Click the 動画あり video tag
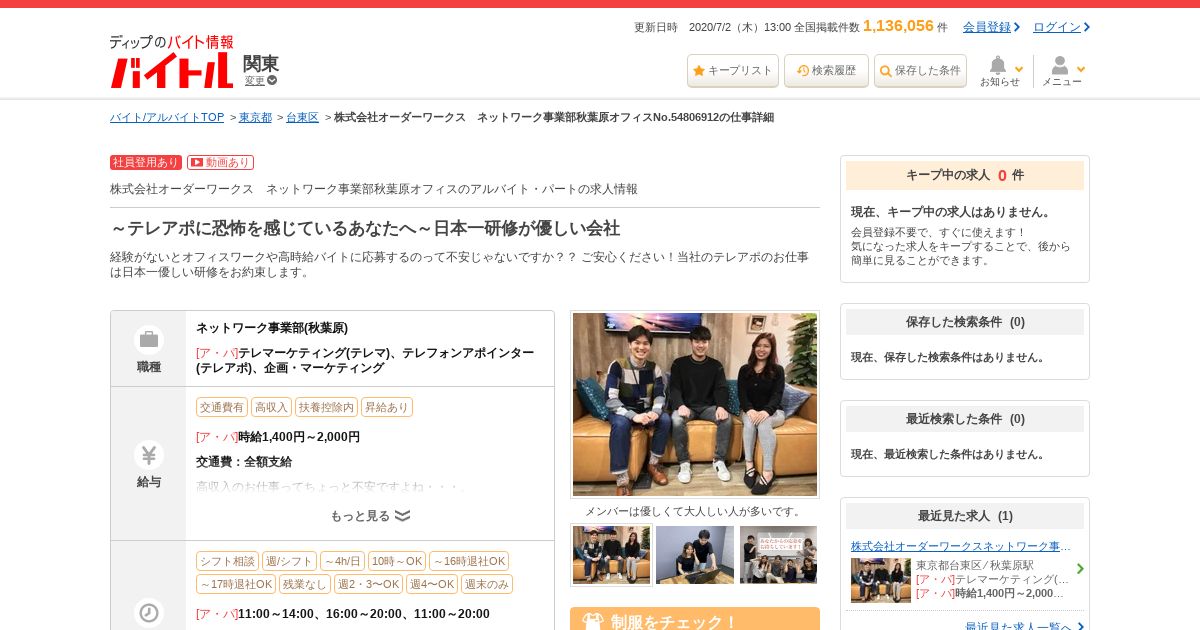1200x630 pixels. [220, 162]
